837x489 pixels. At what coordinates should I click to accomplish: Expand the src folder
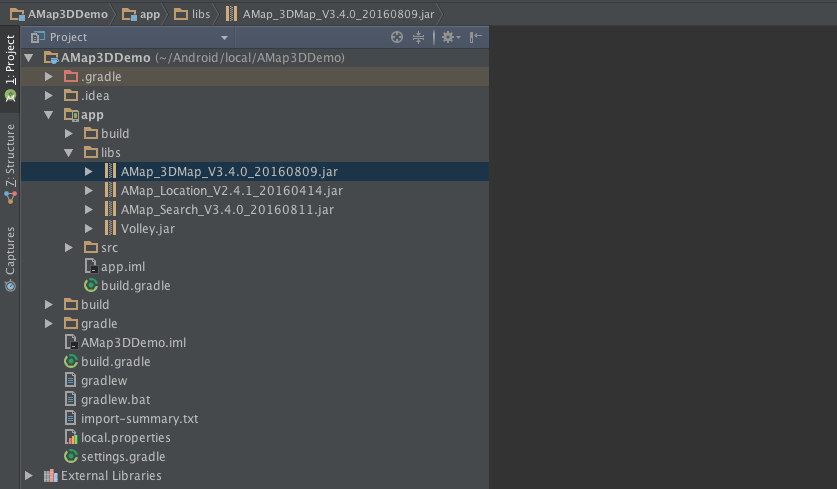(x=69, y=248)
